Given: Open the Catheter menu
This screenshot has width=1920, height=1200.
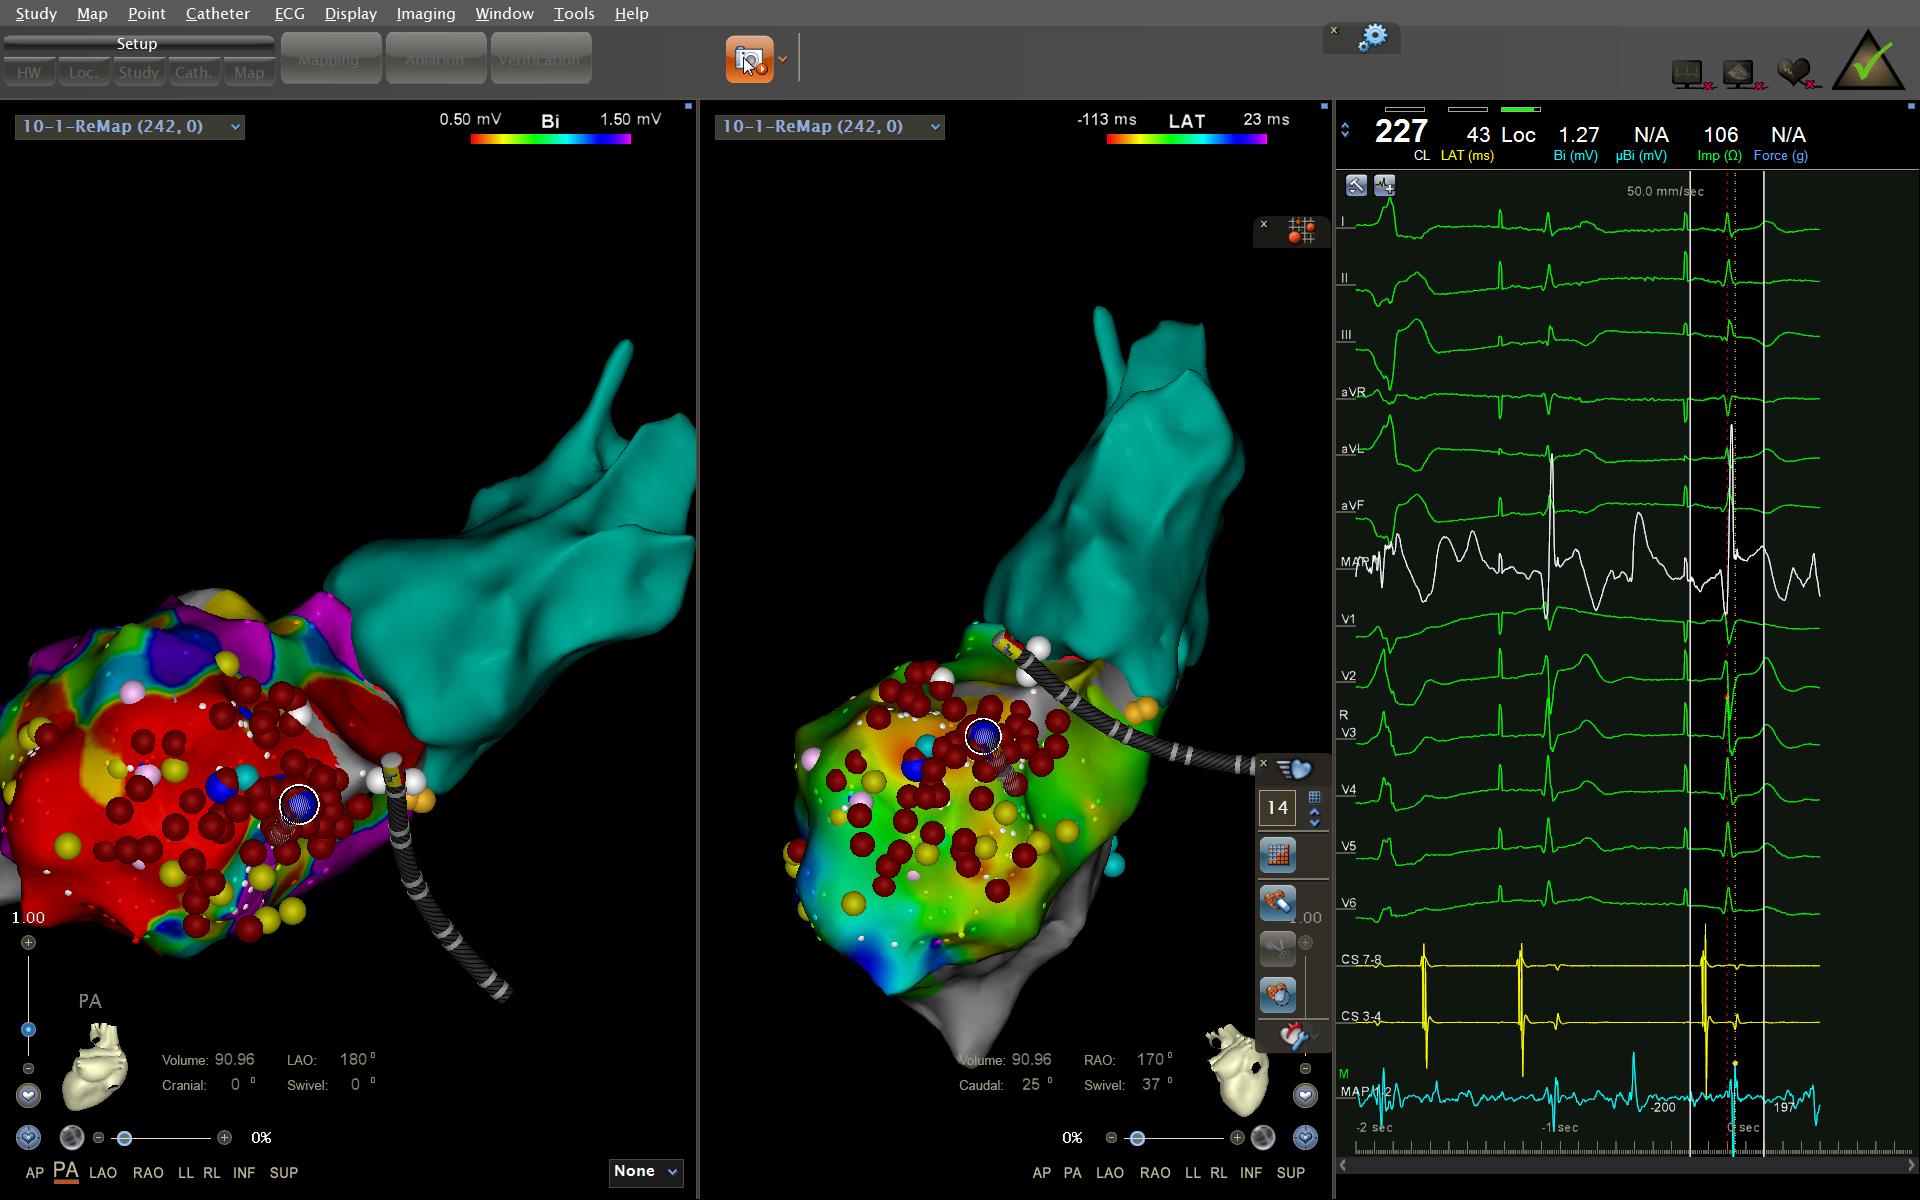Looking at the screenshot, I should coord(217,13).
